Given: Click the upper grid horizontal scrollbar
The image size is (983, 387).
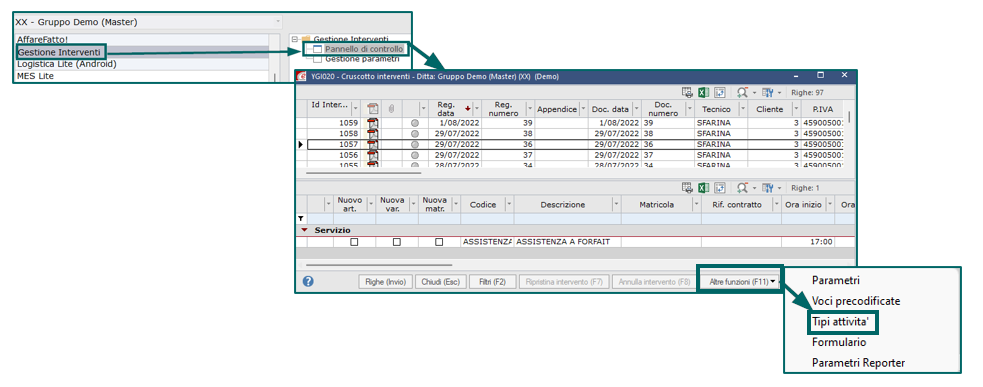Looking at the screenshot, I should [x=364, y=172].
